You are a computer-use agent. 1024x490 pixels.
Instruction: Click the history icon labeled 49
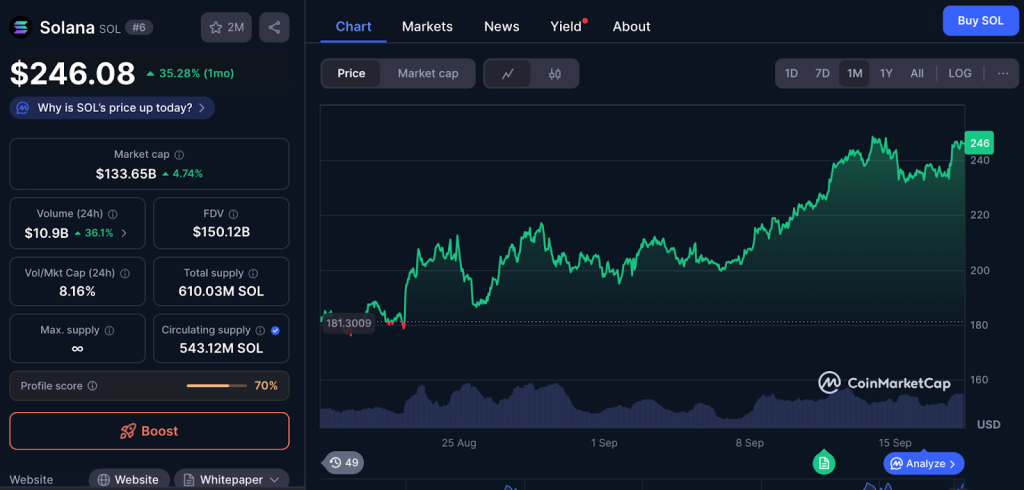click(343, 463)
